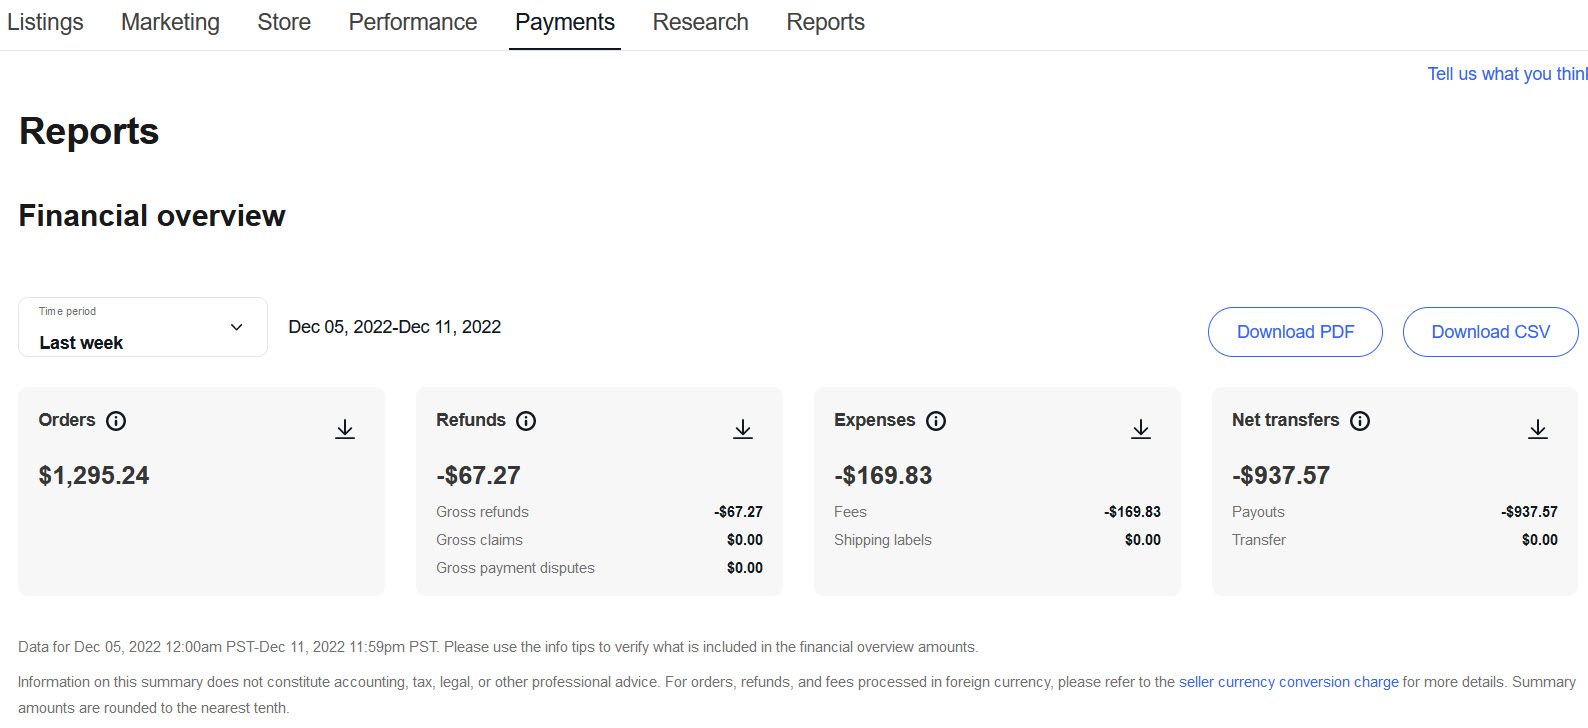Open the Net transfers info tip icon
Viewport: 1588px width, 728px height.
pyautogui.click(x=1360, y=421)
